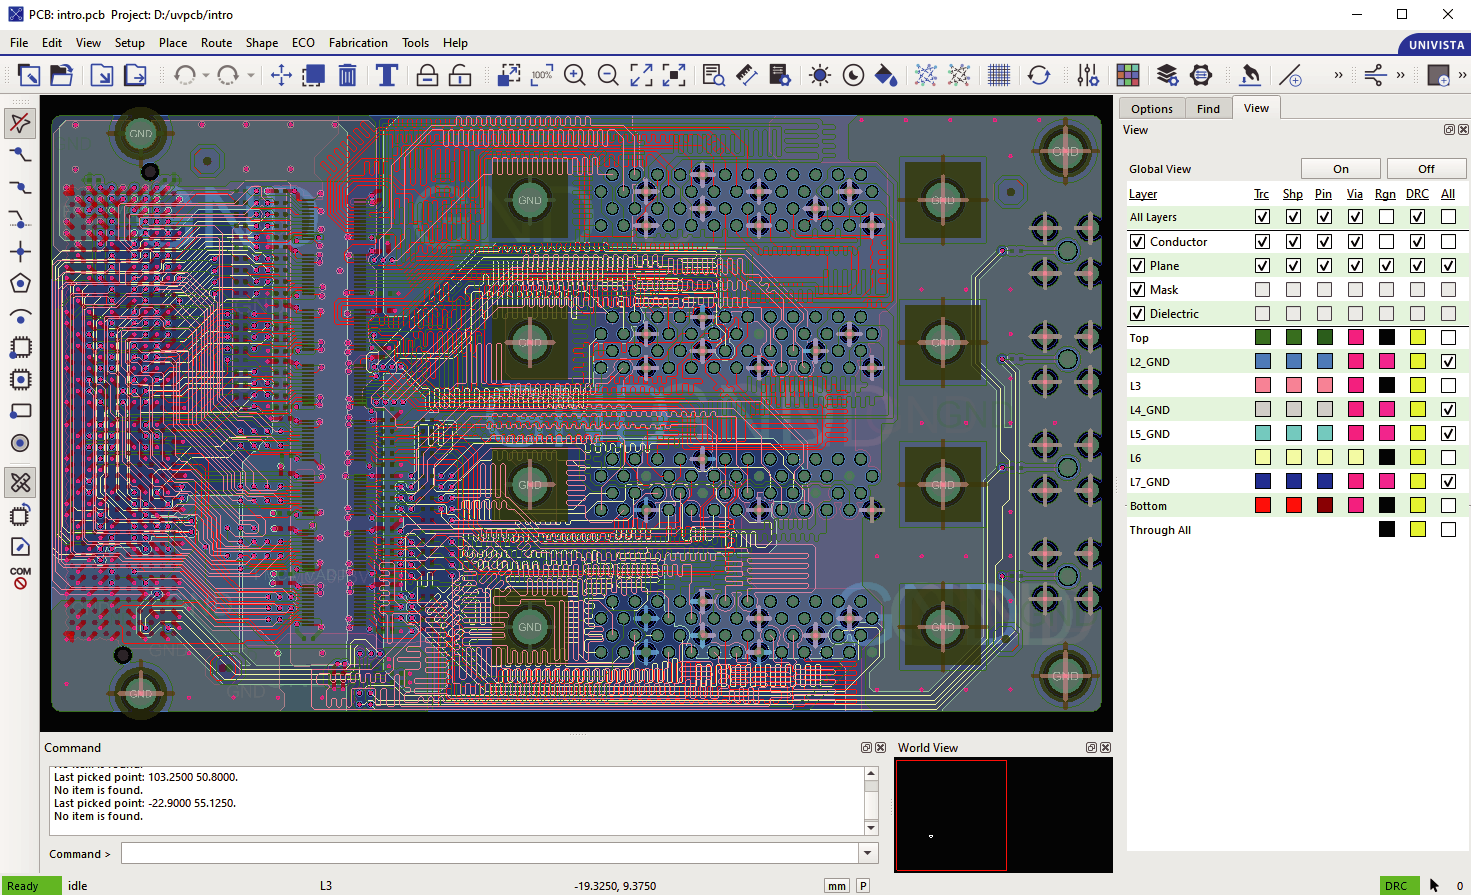The height and width of the screenshot is (896, 1472).
Task: Click the COM prohibit icon in sidebar
Action: 20,578
